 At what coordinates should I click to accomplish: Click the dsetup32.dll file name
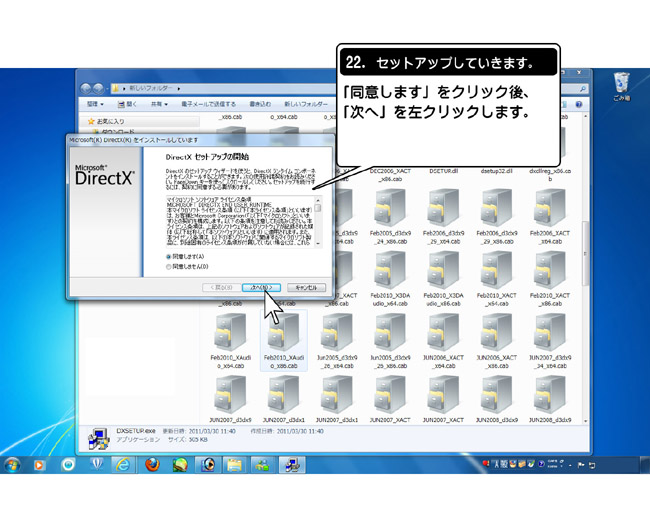497,171
